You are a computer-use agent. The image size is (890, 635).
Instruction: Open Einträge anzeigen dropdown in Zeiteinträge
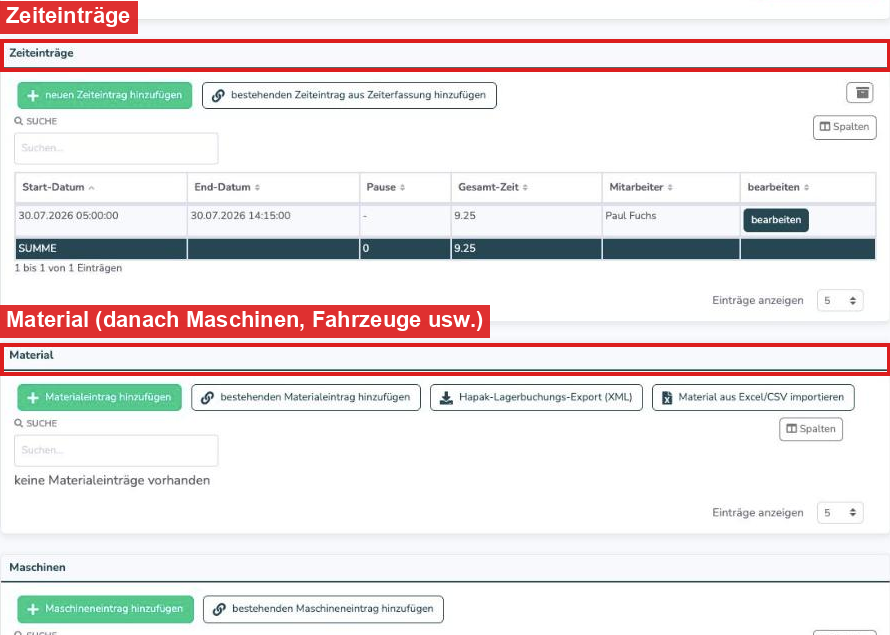click(x=840, y=301)
